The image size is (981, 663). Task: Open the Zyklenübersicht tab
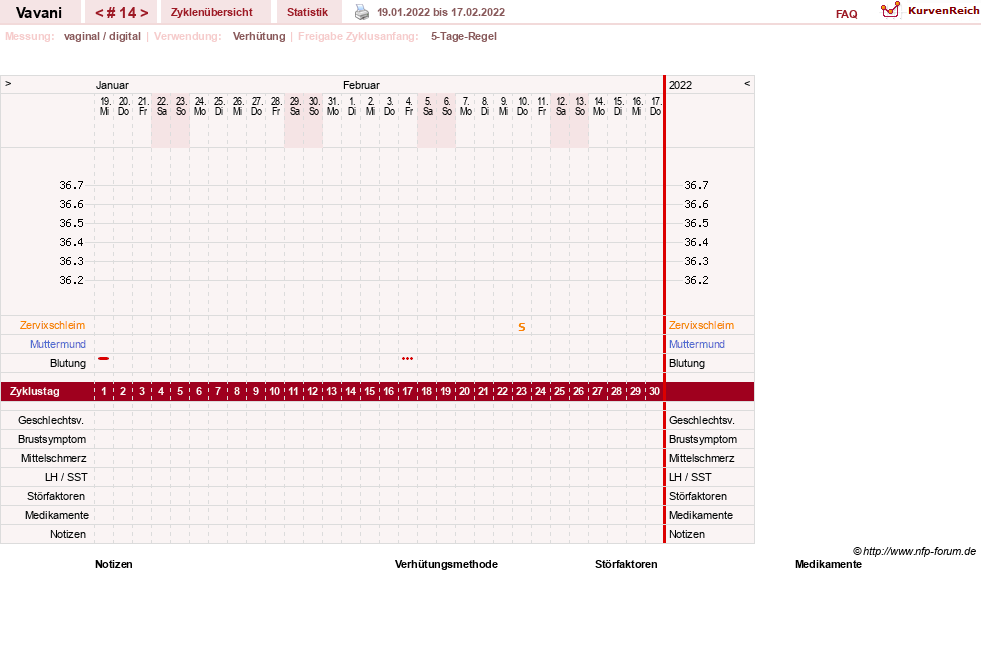[211, 12]
